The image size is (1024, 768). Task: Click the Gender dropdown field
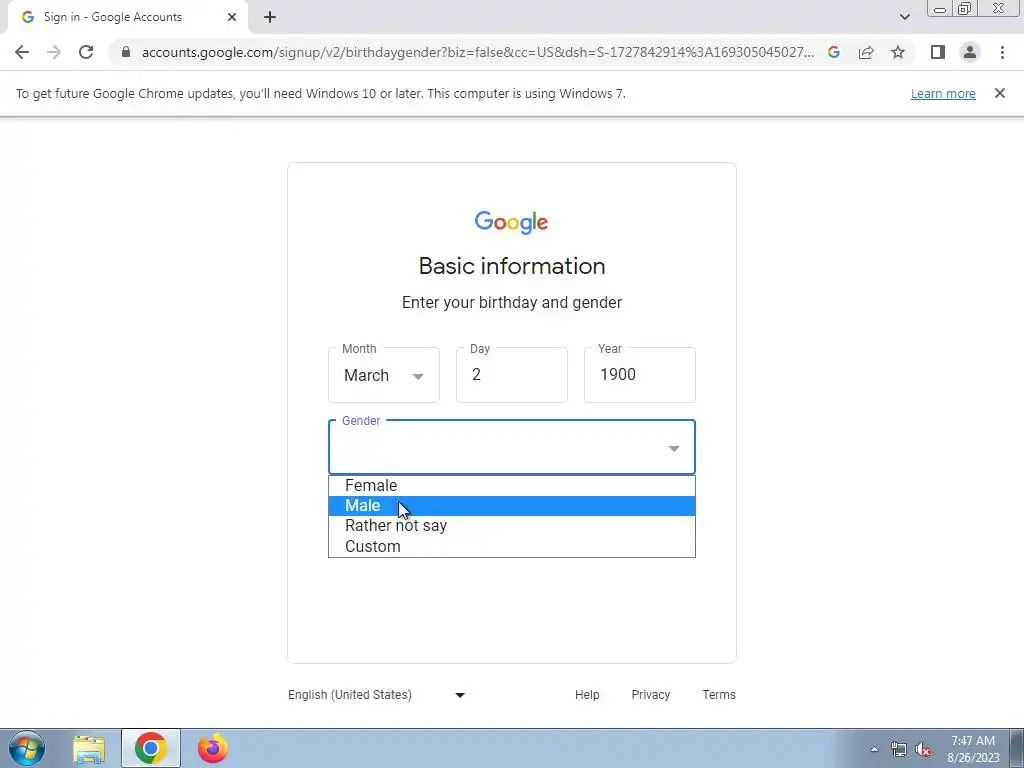512,447
